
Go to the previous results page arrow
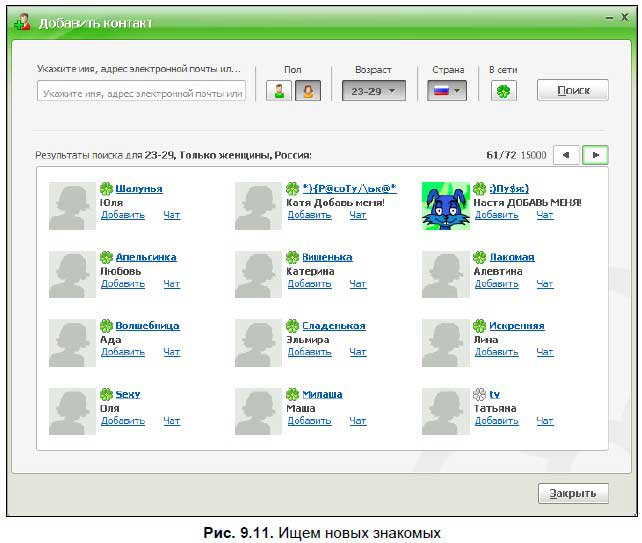click(x=566, y=155)
